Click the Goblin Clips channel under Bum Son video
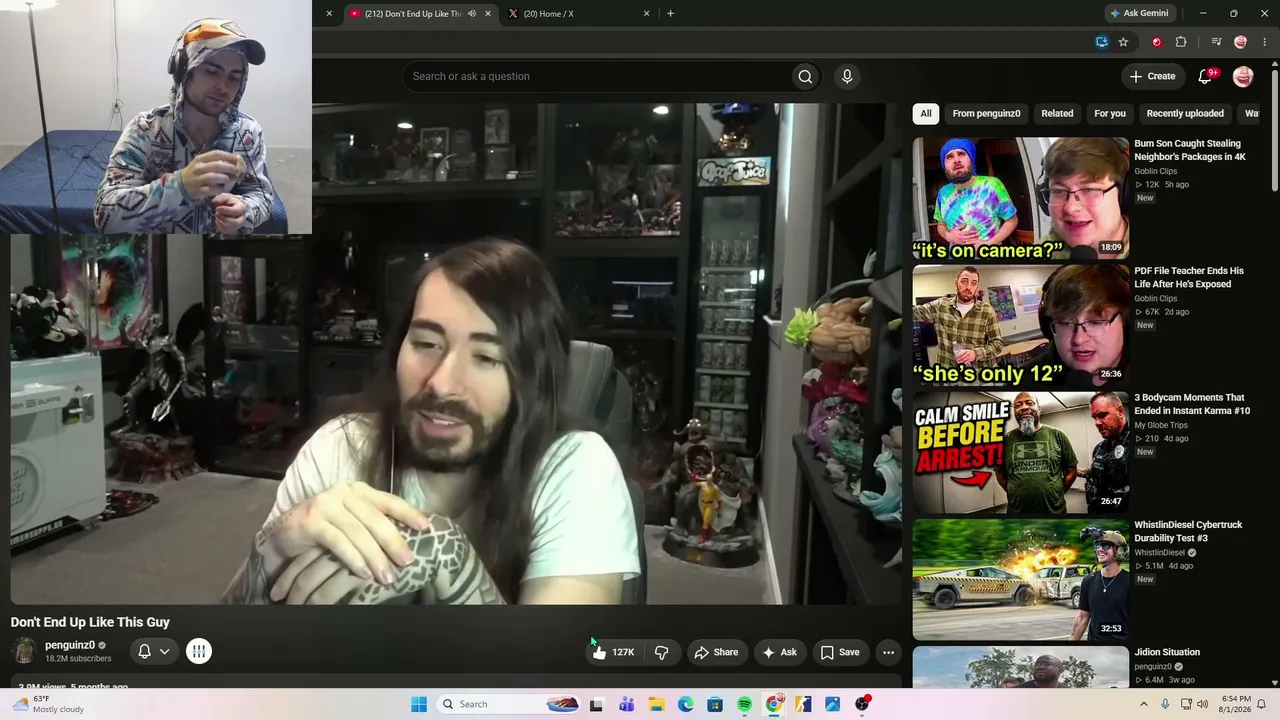1280x720 pixels. (1155, 171)
